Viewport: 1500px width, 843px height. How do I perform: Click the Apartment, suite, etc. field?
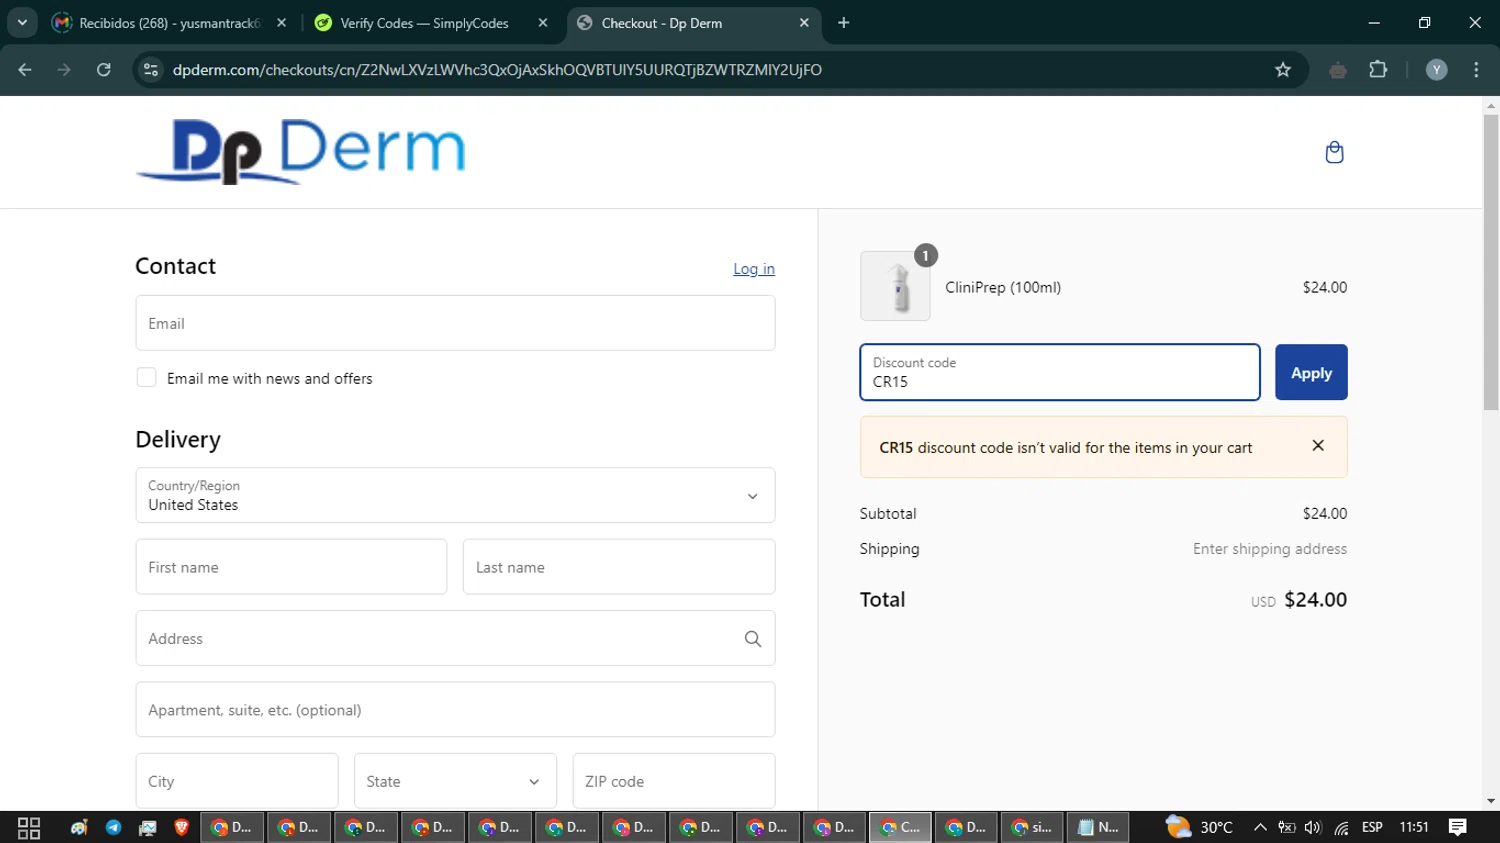point(455,710)
